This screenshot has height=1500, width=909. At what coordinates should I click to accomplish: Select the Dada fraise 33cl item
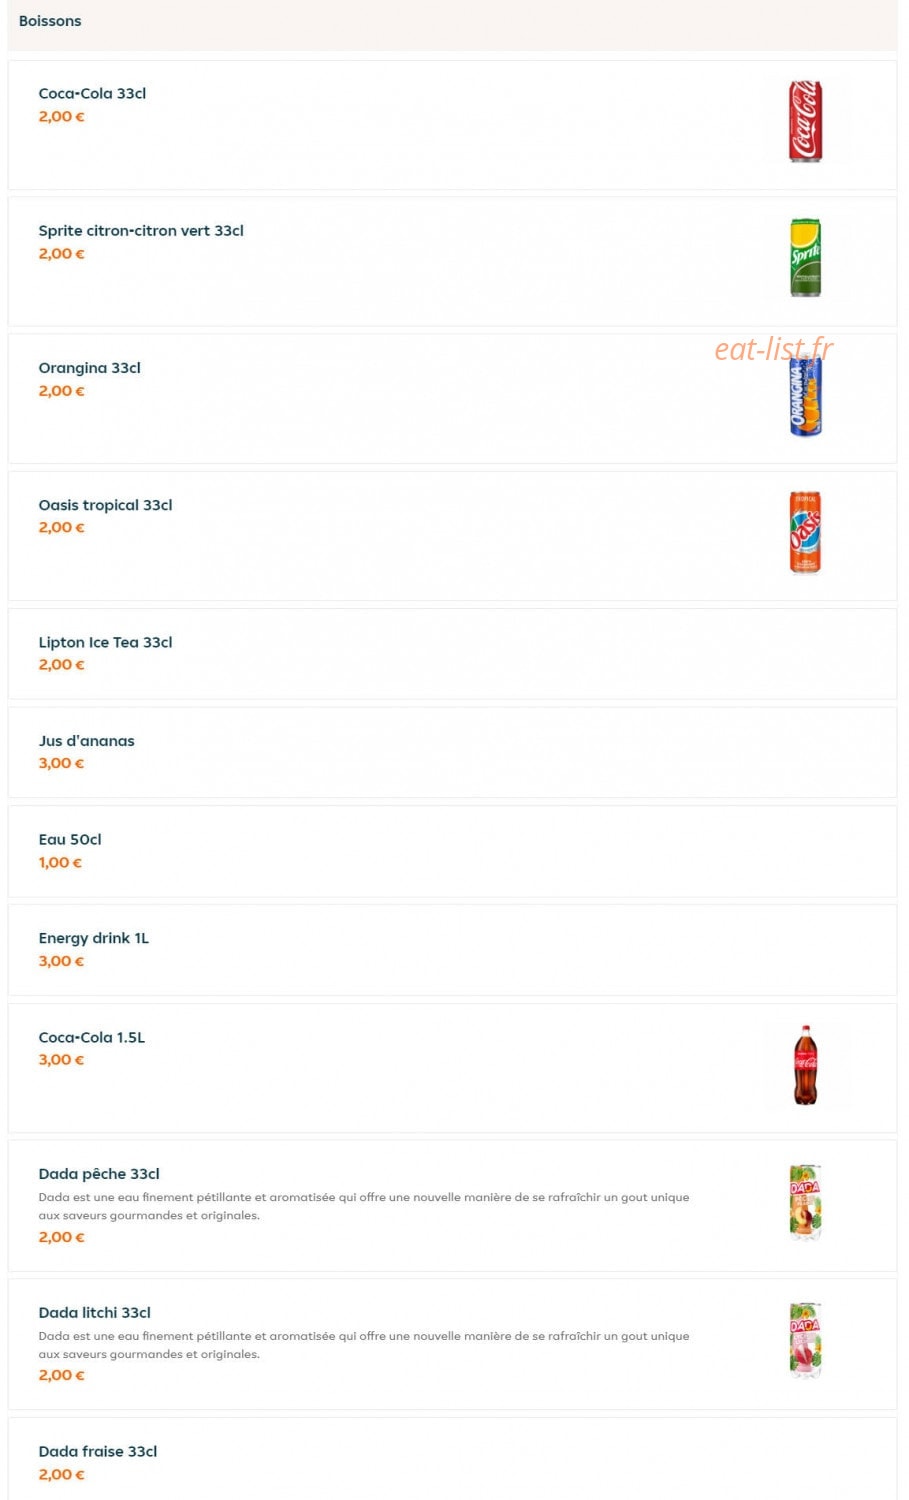[x=452, y=1459]
